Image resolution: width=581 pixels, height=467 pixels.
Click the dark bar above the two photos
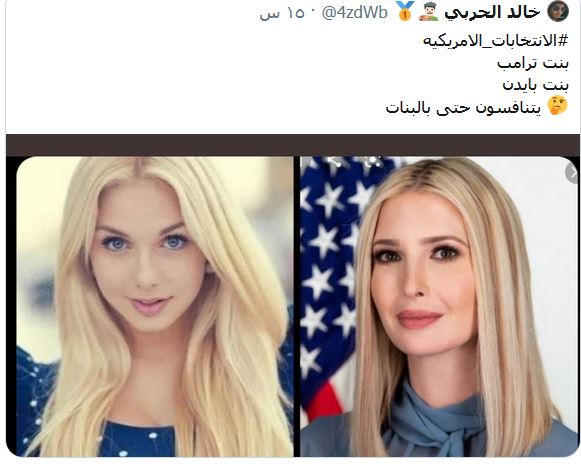coord(293,145)
